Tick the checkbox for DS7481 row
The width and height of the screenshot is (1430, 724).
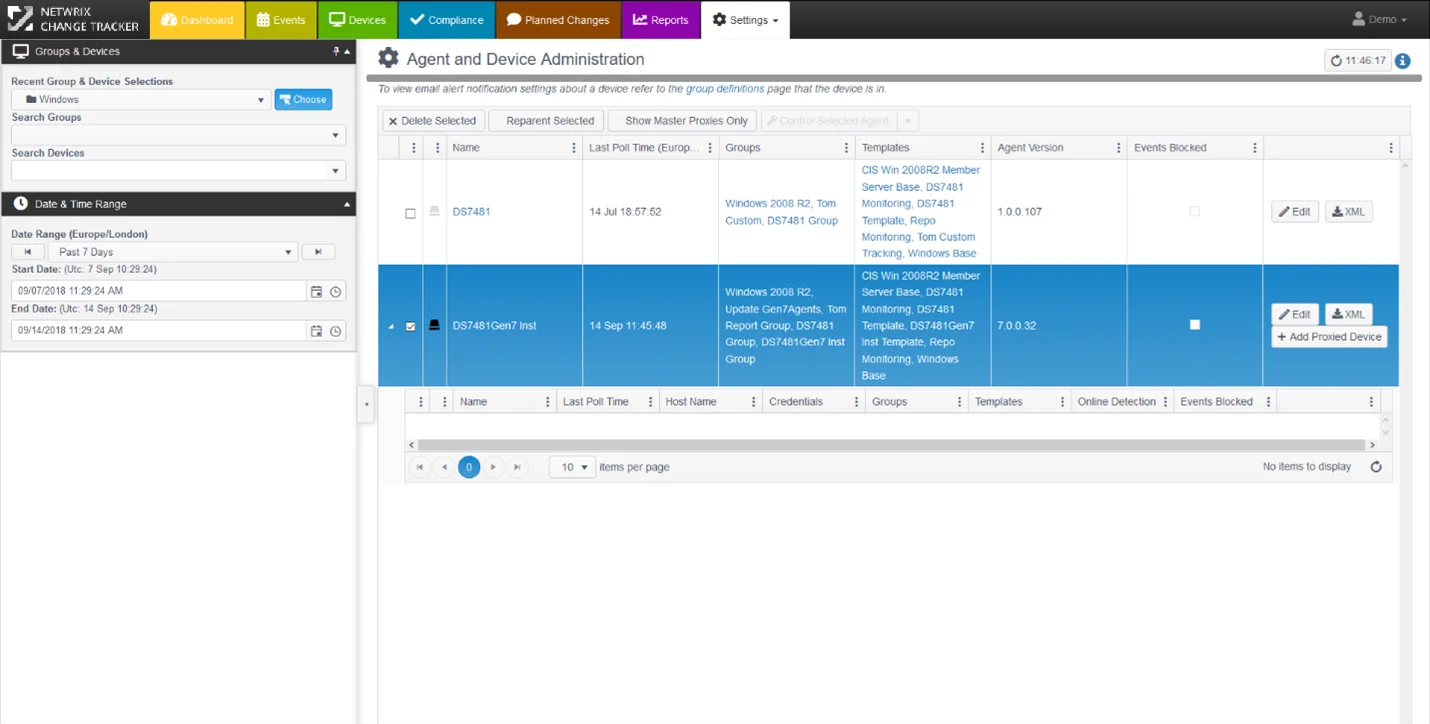(x=410, y=213)
